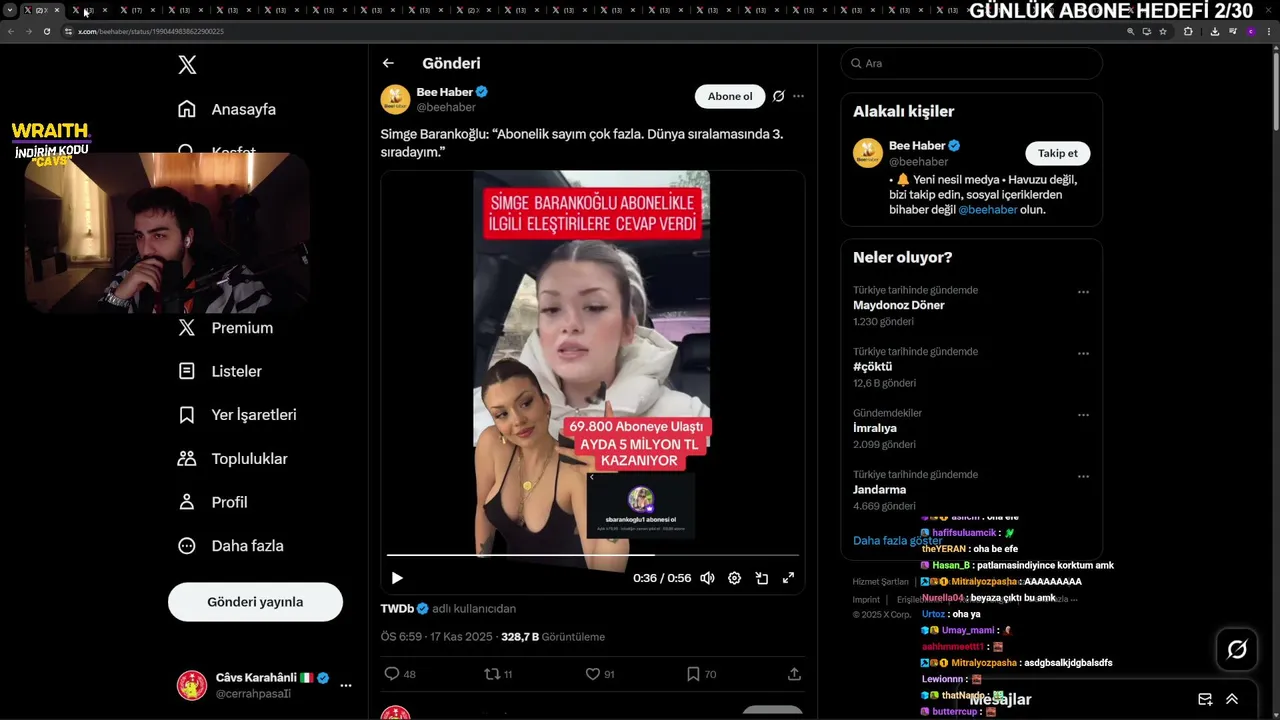Open Topluluklar communities page
This screenshot has width=1280, height=720.
pos(233,459)
